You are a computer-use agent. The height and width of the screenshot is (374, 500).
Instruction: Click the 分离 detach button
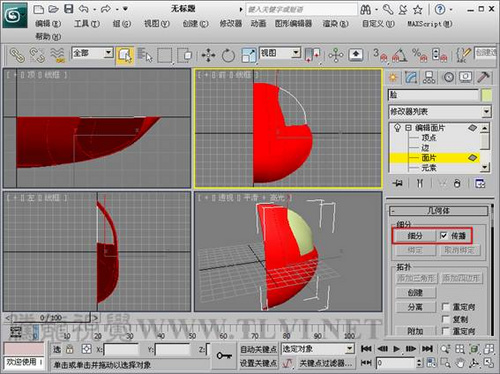[416, 307]
